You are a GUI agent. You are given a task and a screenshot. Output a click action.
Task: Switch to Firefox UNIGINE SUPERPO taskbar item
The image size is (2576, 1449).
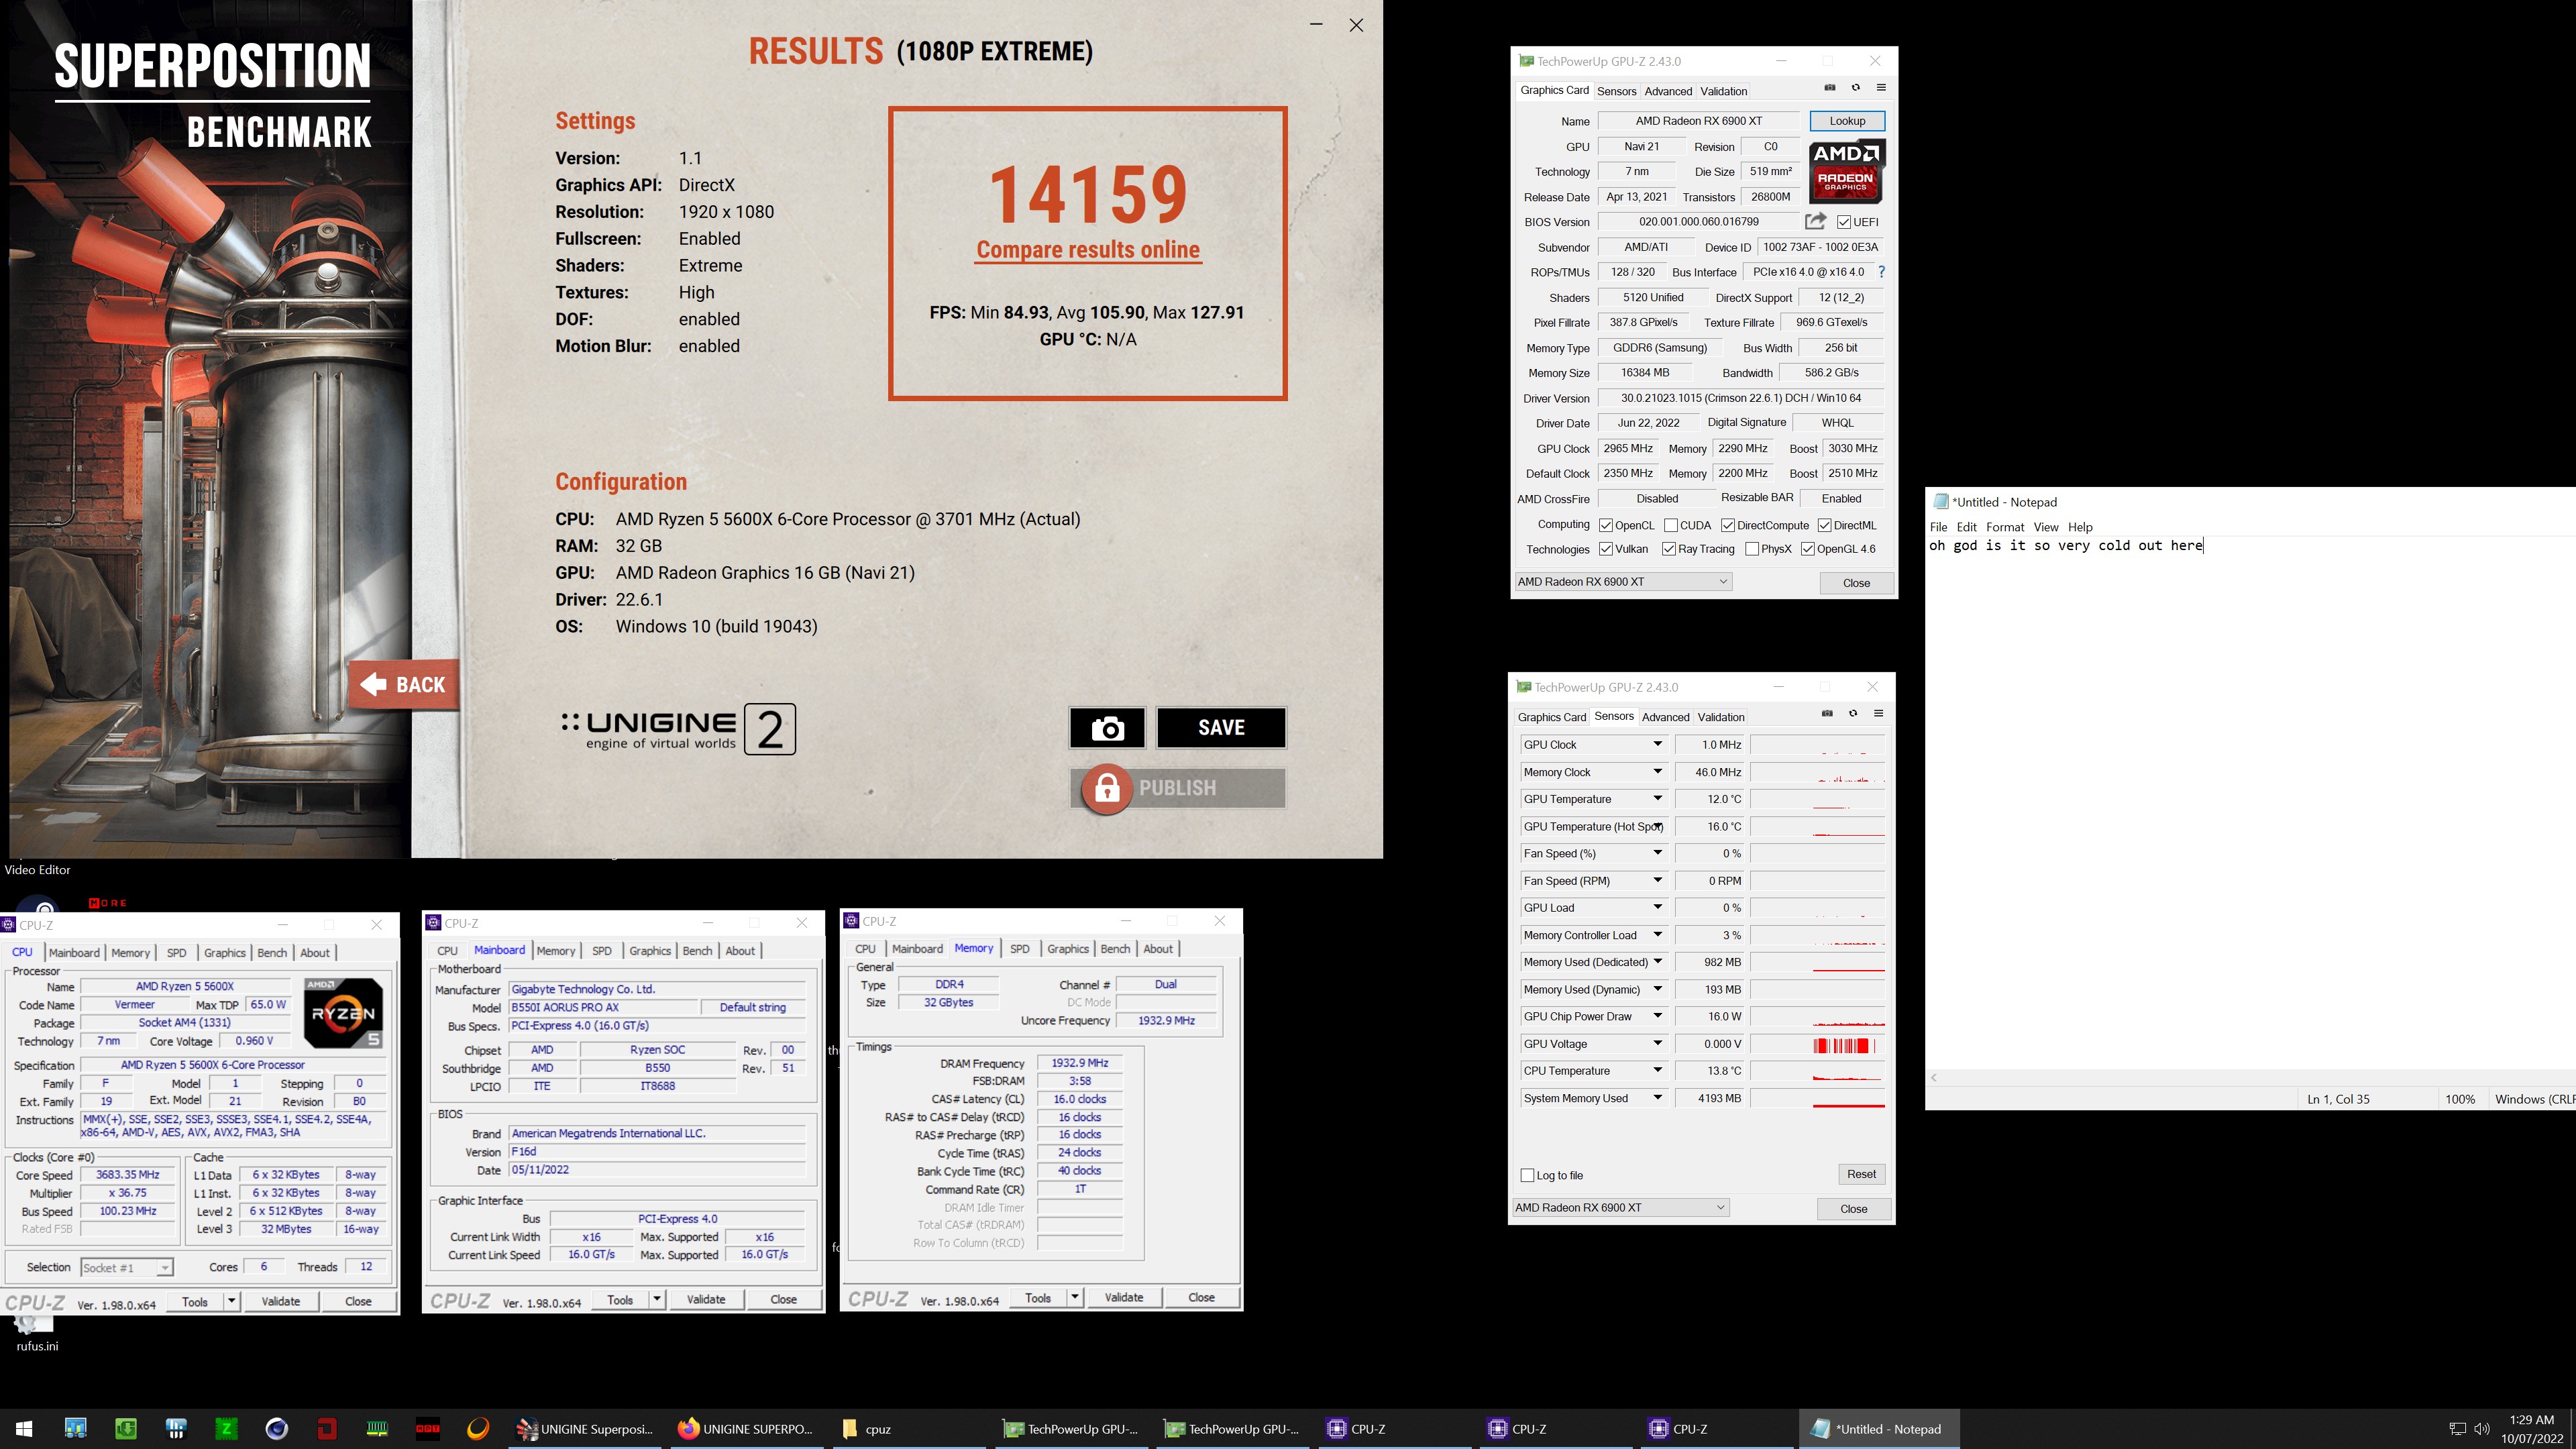coord(746,1429)
